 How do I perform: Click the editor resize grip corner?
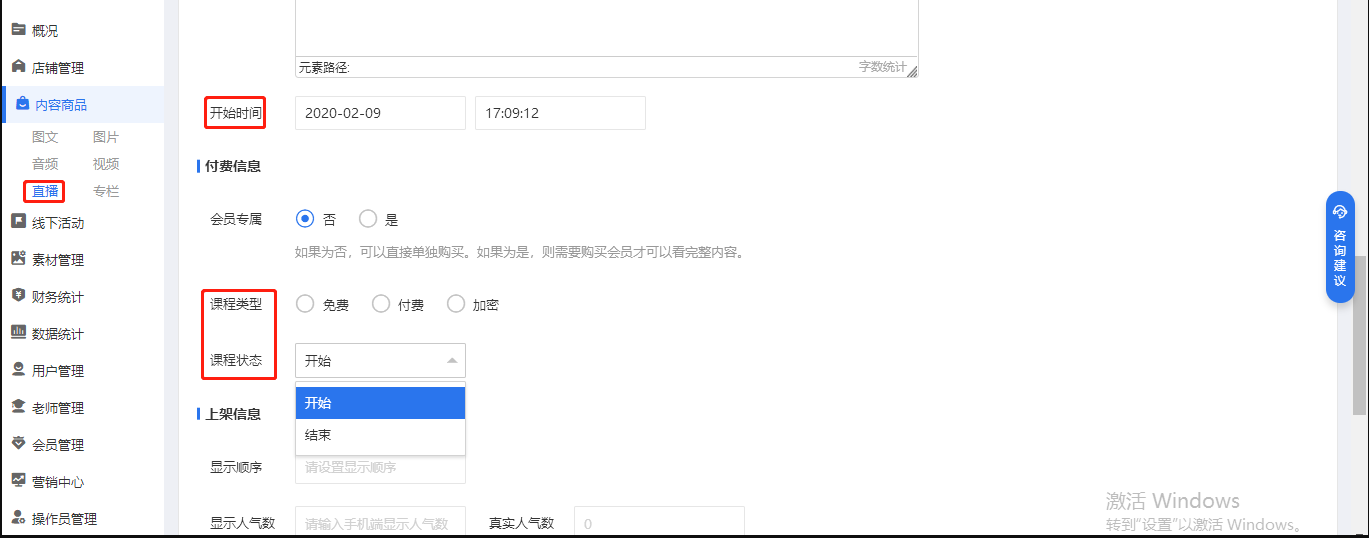pyautogui.click(x=912, y=71)
